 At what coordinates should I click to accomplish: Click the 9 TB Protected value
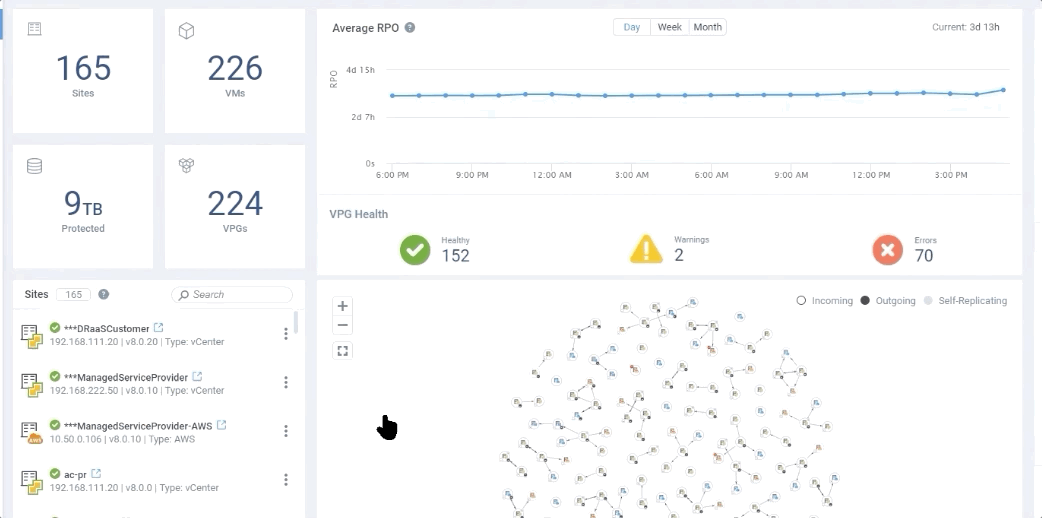tap(83, 203)
